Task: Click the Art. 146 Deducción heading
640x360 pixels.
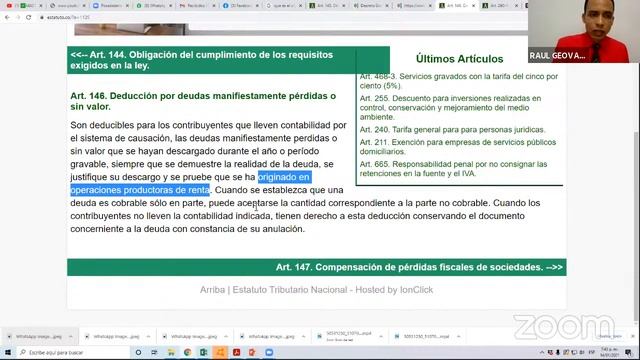Action: click(x=203, y=101)
